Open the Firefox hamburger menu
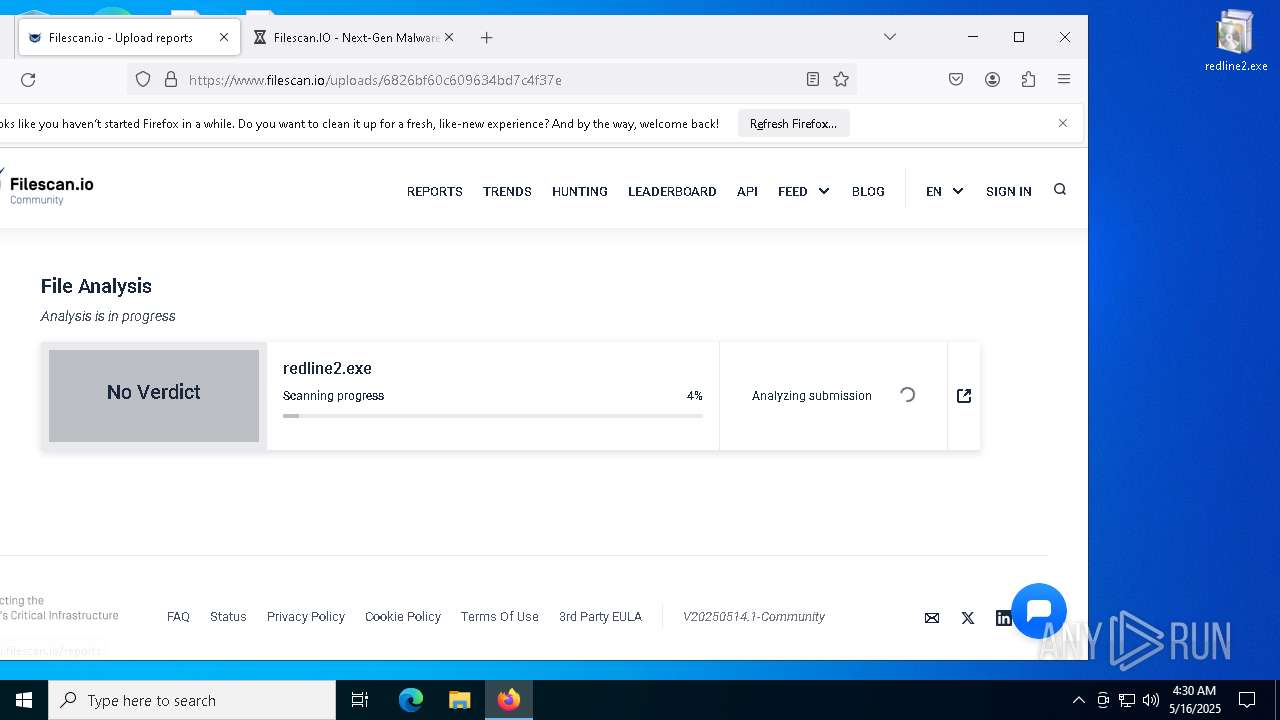 (1064, 79)
